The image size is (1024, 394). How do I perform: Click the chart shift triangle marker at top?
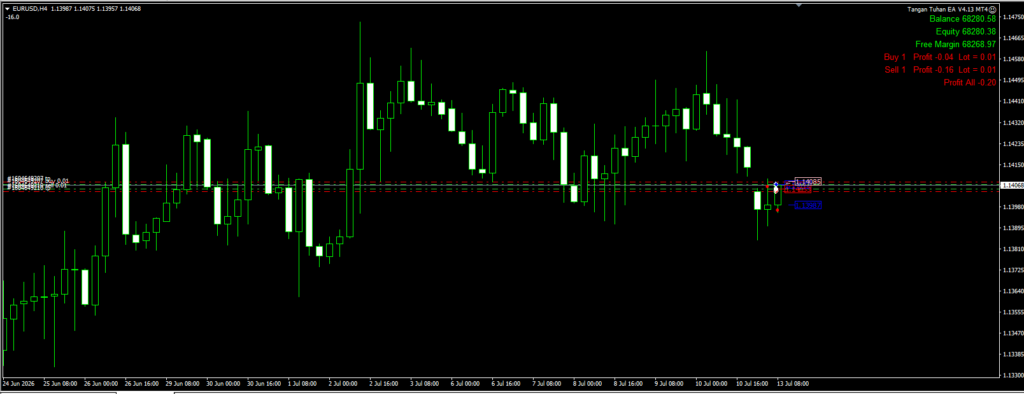pyautogui.click(x=799, y=4)
